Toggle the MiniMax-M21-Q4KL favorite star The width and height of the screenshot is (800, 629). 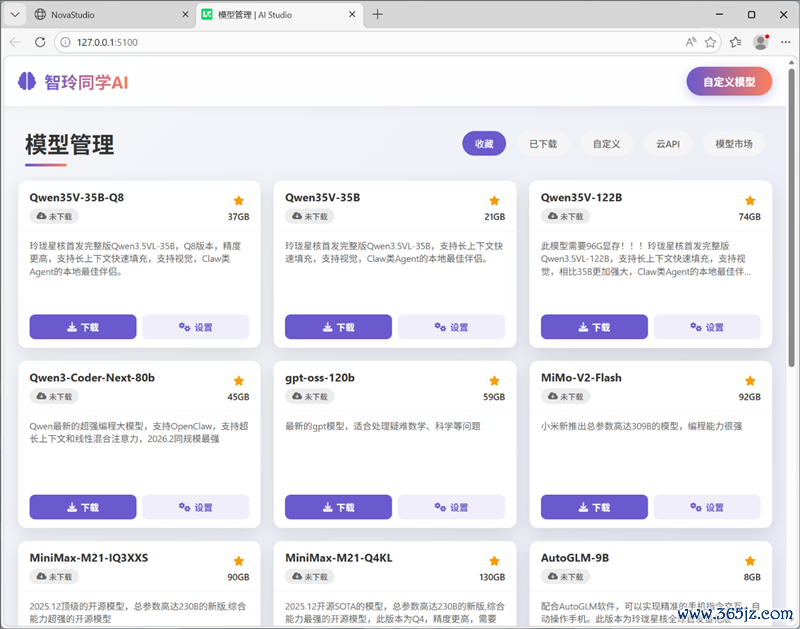[494, 561]
